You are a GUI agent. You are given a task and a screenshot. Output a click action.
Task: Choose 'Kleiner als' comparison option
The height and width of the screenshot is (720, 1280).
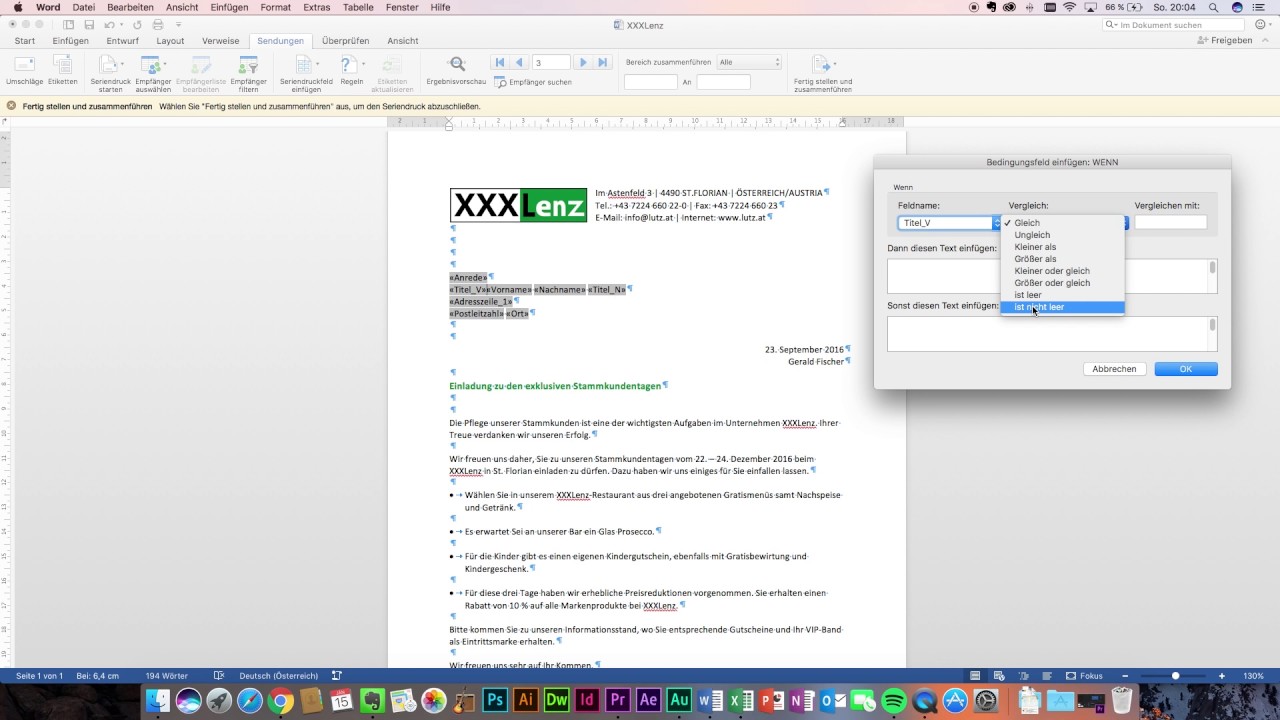1063,247
